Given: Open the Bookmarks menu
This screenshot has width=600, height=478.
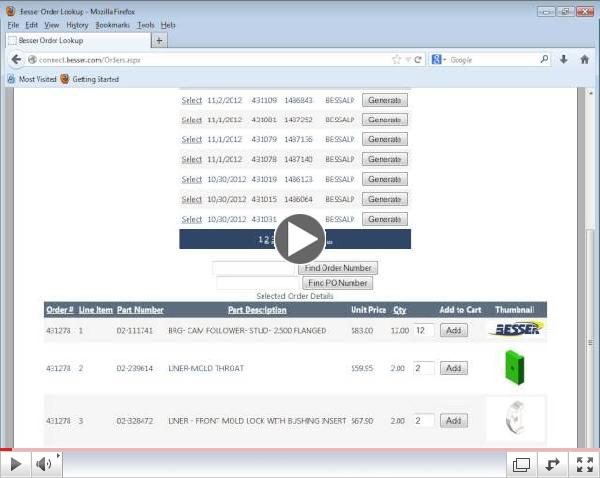Looking at the screenshot, I should (112, 24).
